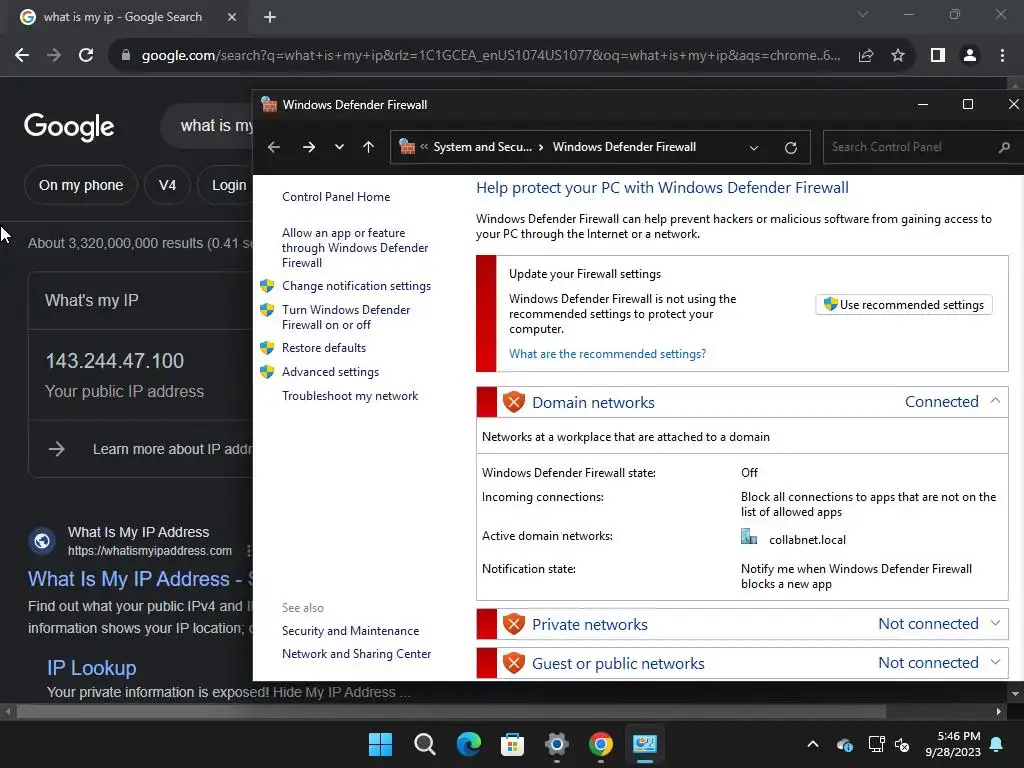Click Chrome back arrow button

pyautogui.click(x=22, y=56)
